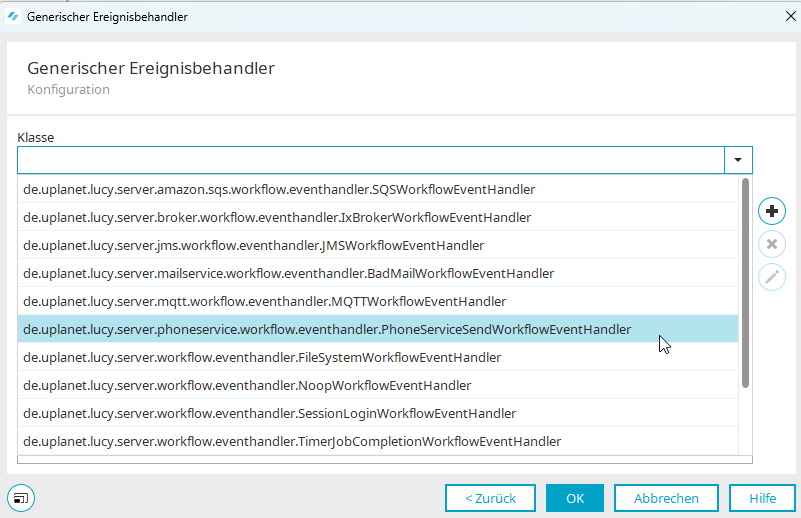The height and width of the screenshot is (518, 801).
Task: Select SQSWorkflowEventHandler class
Action: pyautogui.click(x=378, y=190)
